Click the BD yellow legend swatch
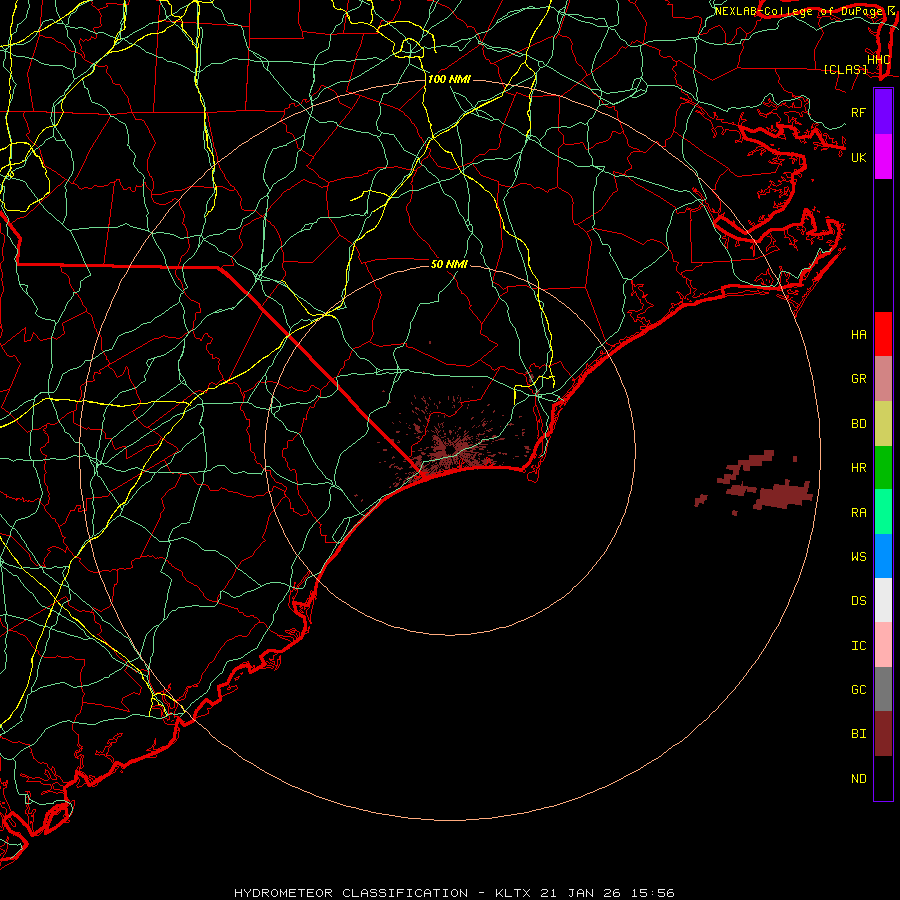The image size is (900, 900). 883,423
